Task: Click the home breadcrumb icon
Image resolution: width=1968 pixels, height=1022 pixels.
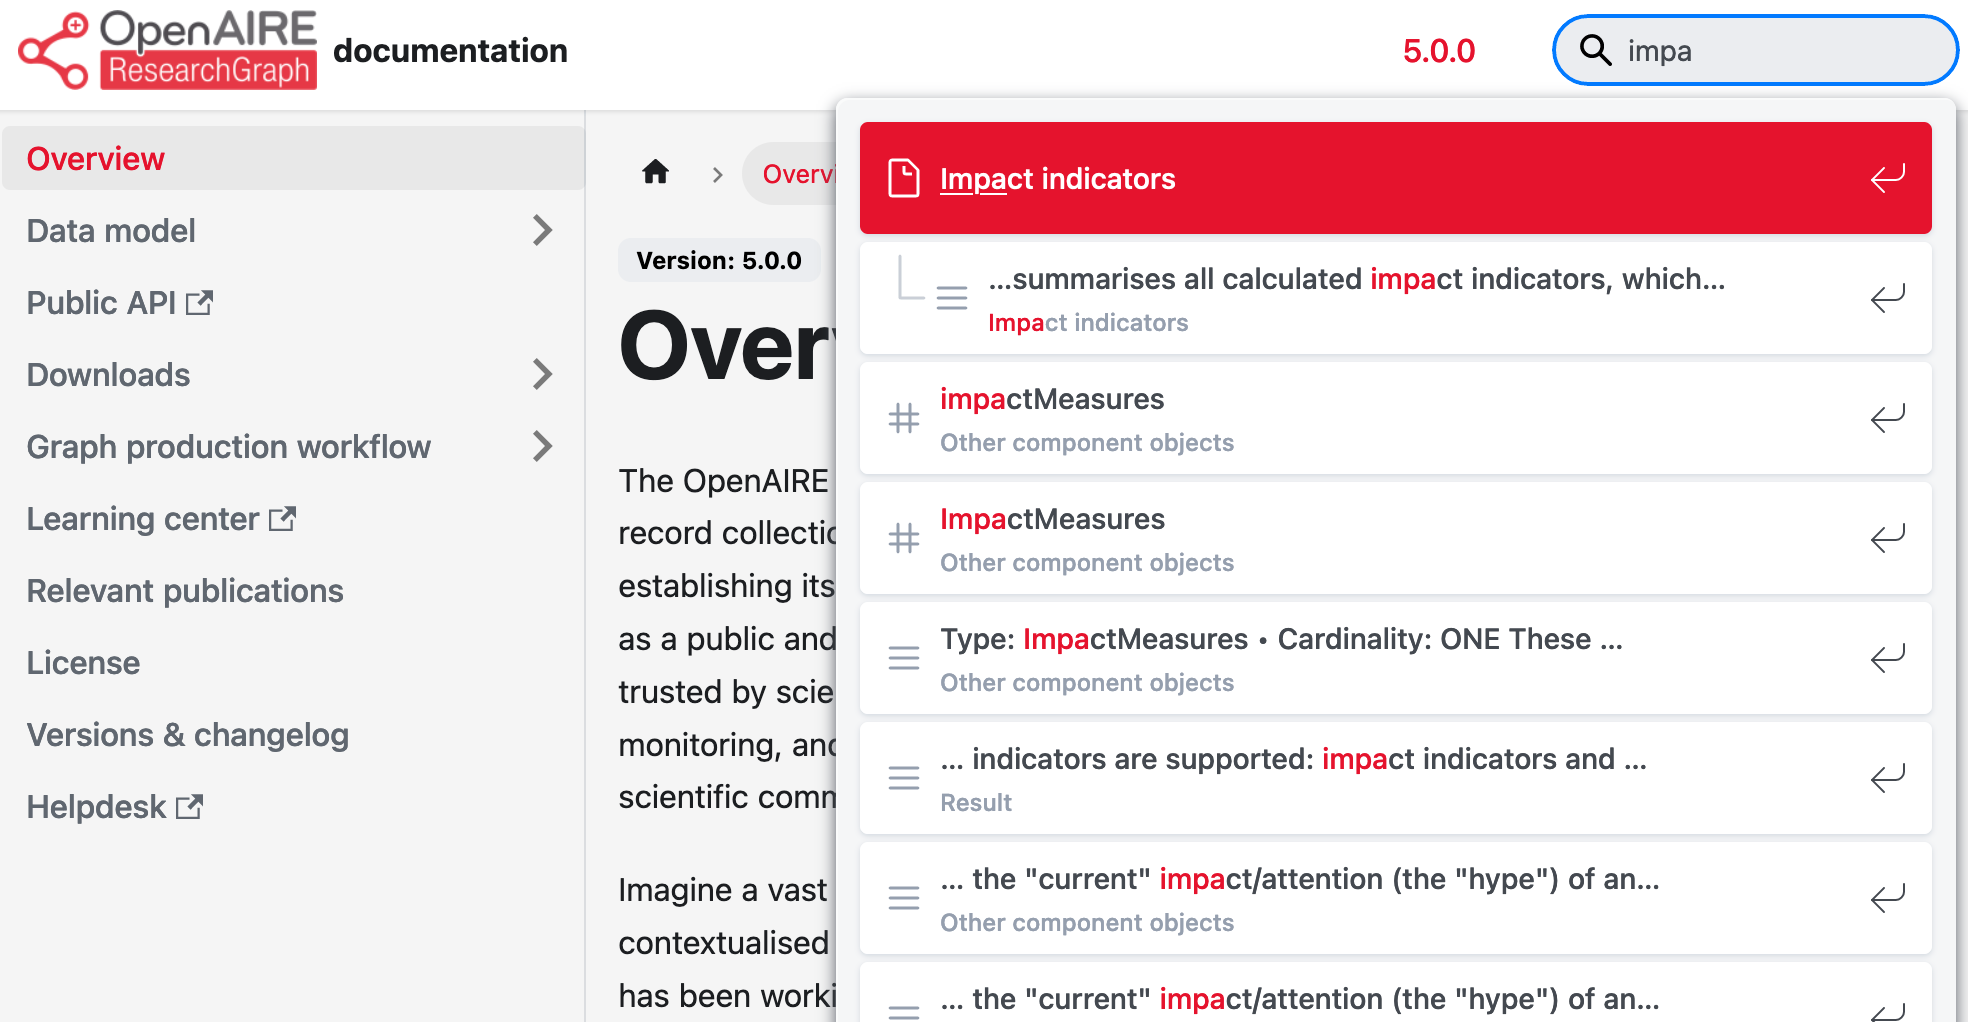Action: click(x=655, y=173)
